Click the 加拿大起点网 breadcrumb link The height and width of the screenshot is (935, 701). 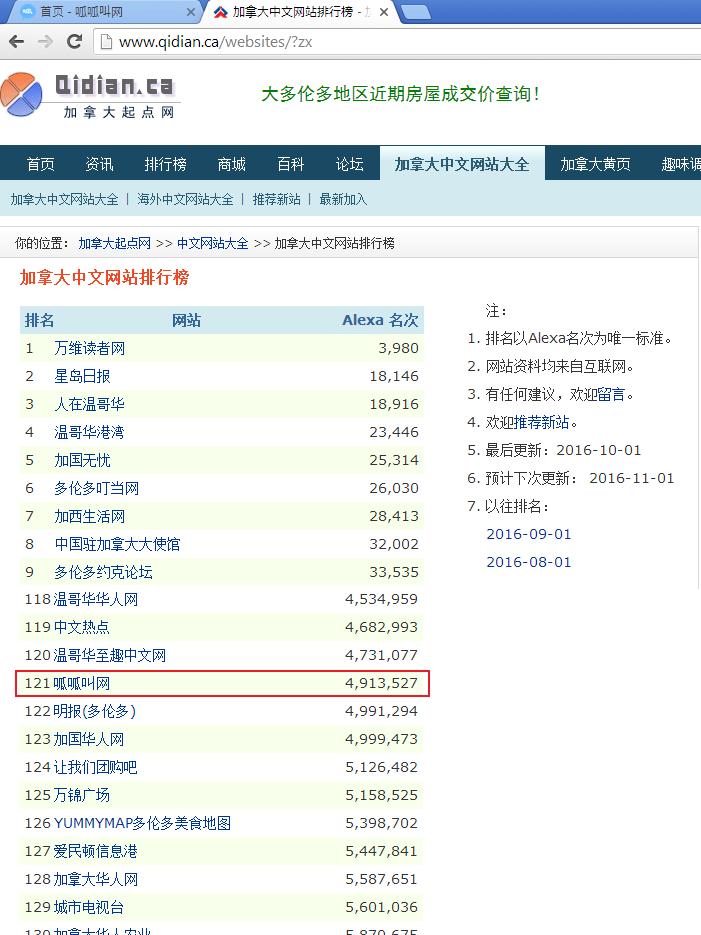coord(114,243)
